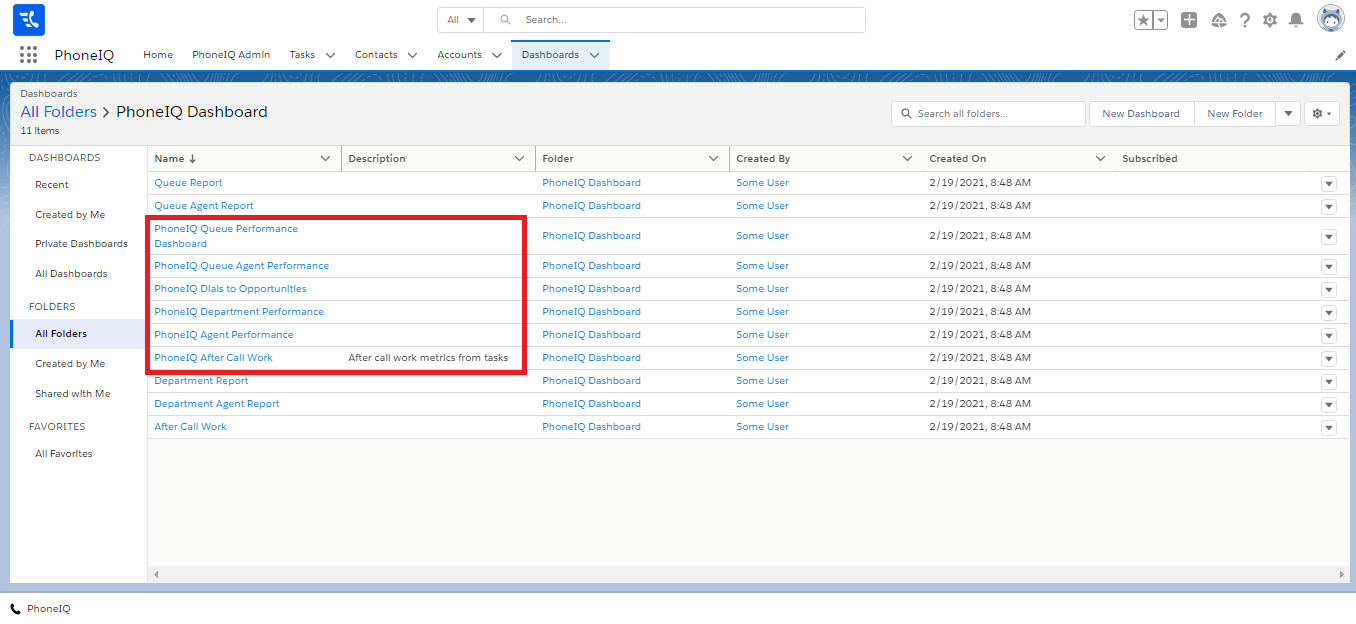Screen dimensions: 1356x624
Task: Open the Setup gear icon
Action: coord(1270,20)
